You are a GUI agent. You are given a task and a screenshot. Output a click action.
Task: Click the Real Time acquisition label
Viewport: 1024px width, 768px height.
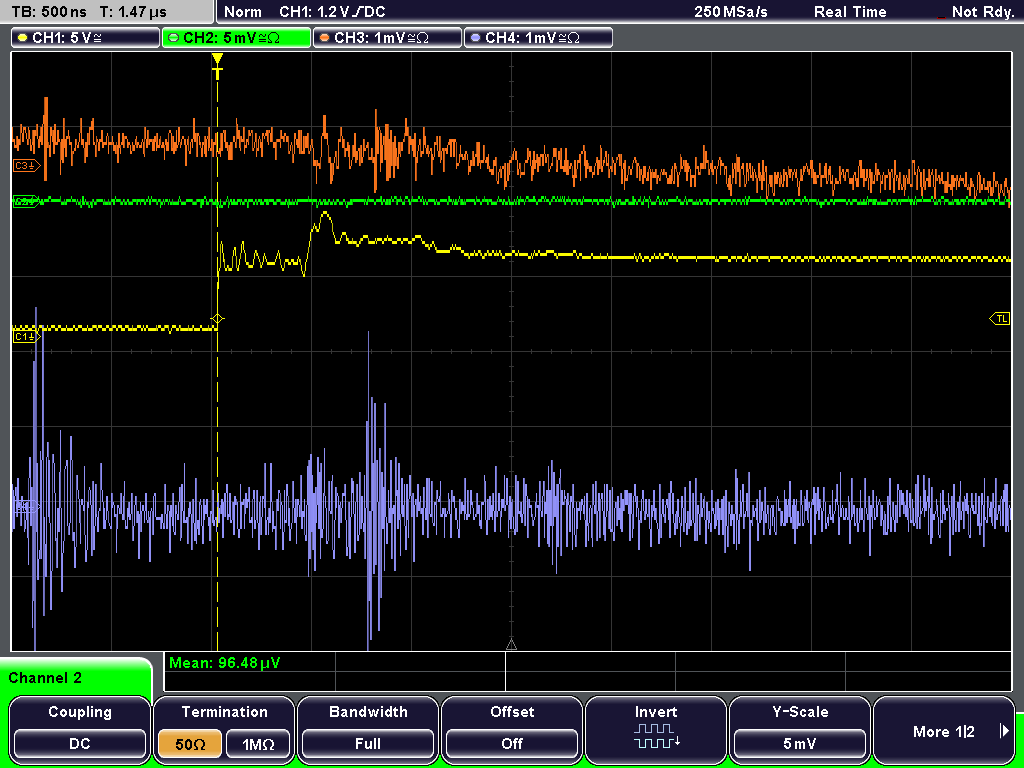tap(850, 12)
